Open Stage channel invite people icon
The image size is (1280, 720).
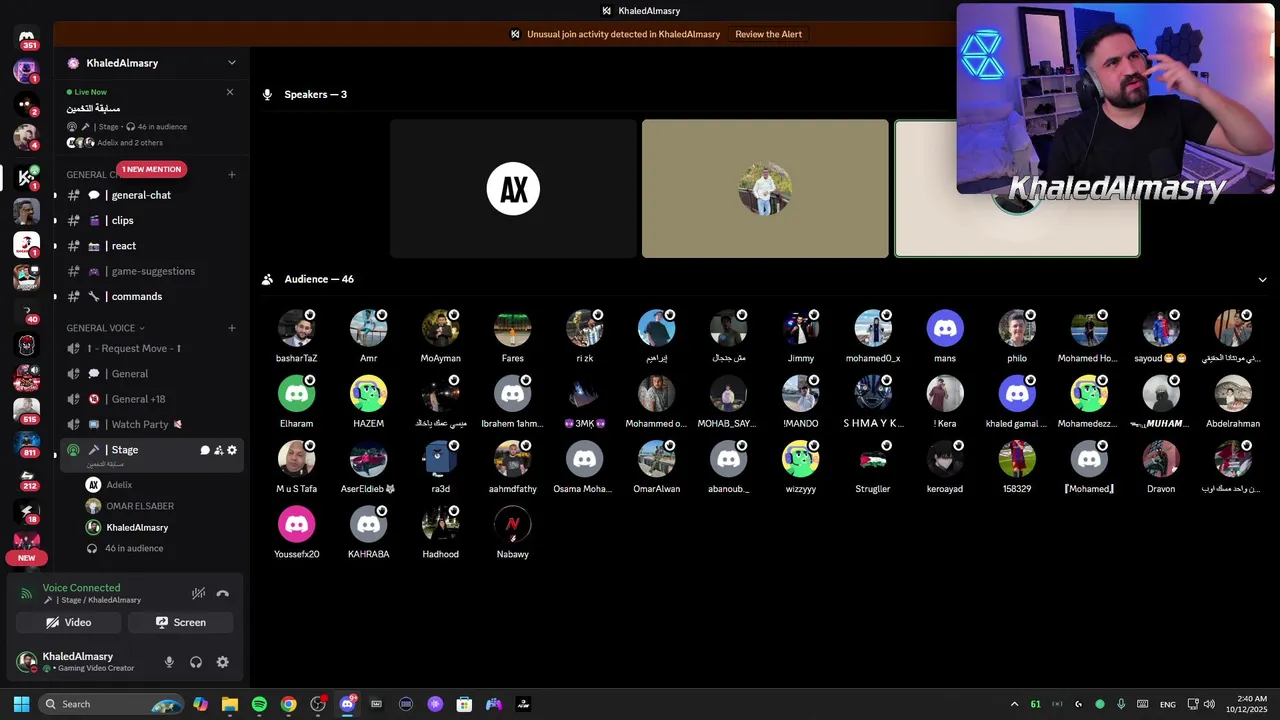point(218,450)
